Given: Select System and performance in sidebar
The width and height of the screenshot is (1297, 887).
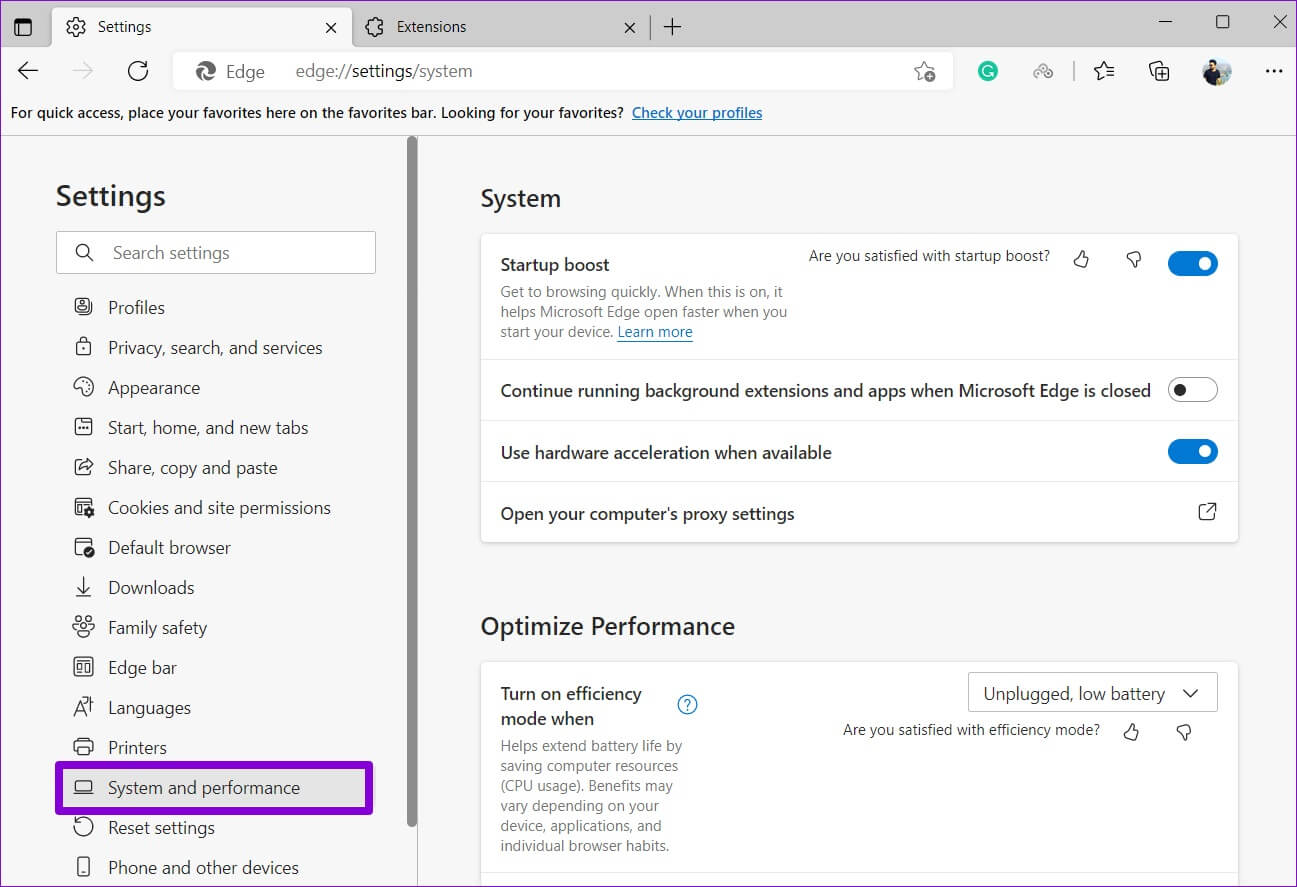Looking at the screenshot, I should tap(214, 788).
